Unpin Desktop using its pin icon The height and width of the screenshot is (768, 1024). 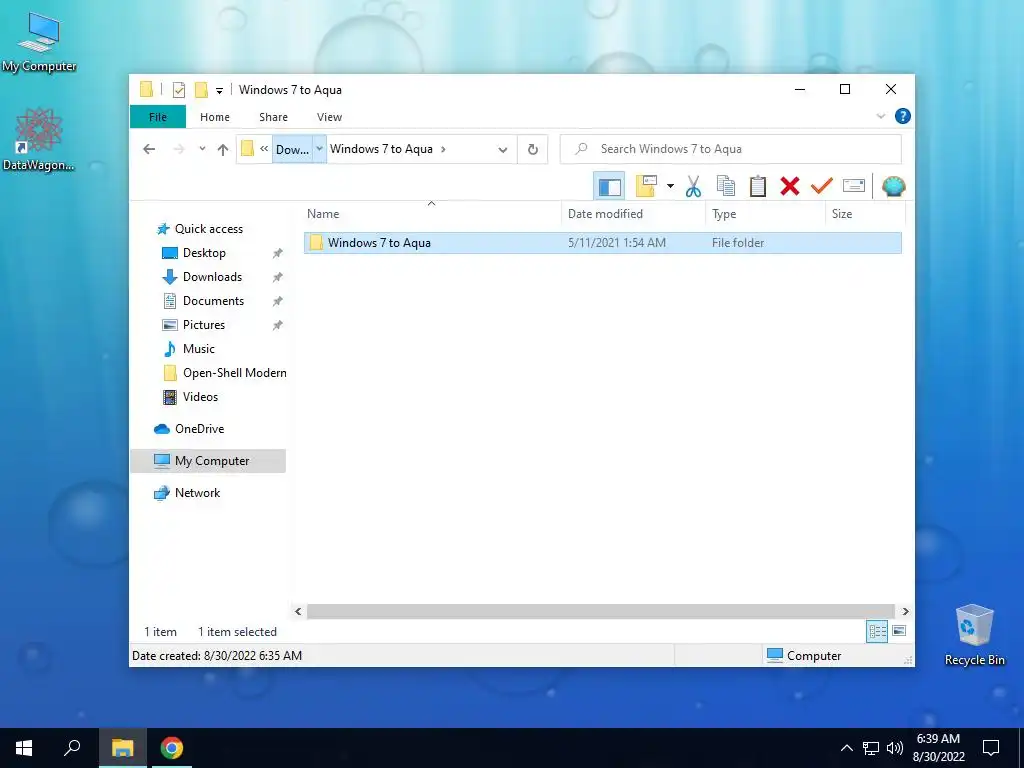pyautogui.click(x=278, y=253)
